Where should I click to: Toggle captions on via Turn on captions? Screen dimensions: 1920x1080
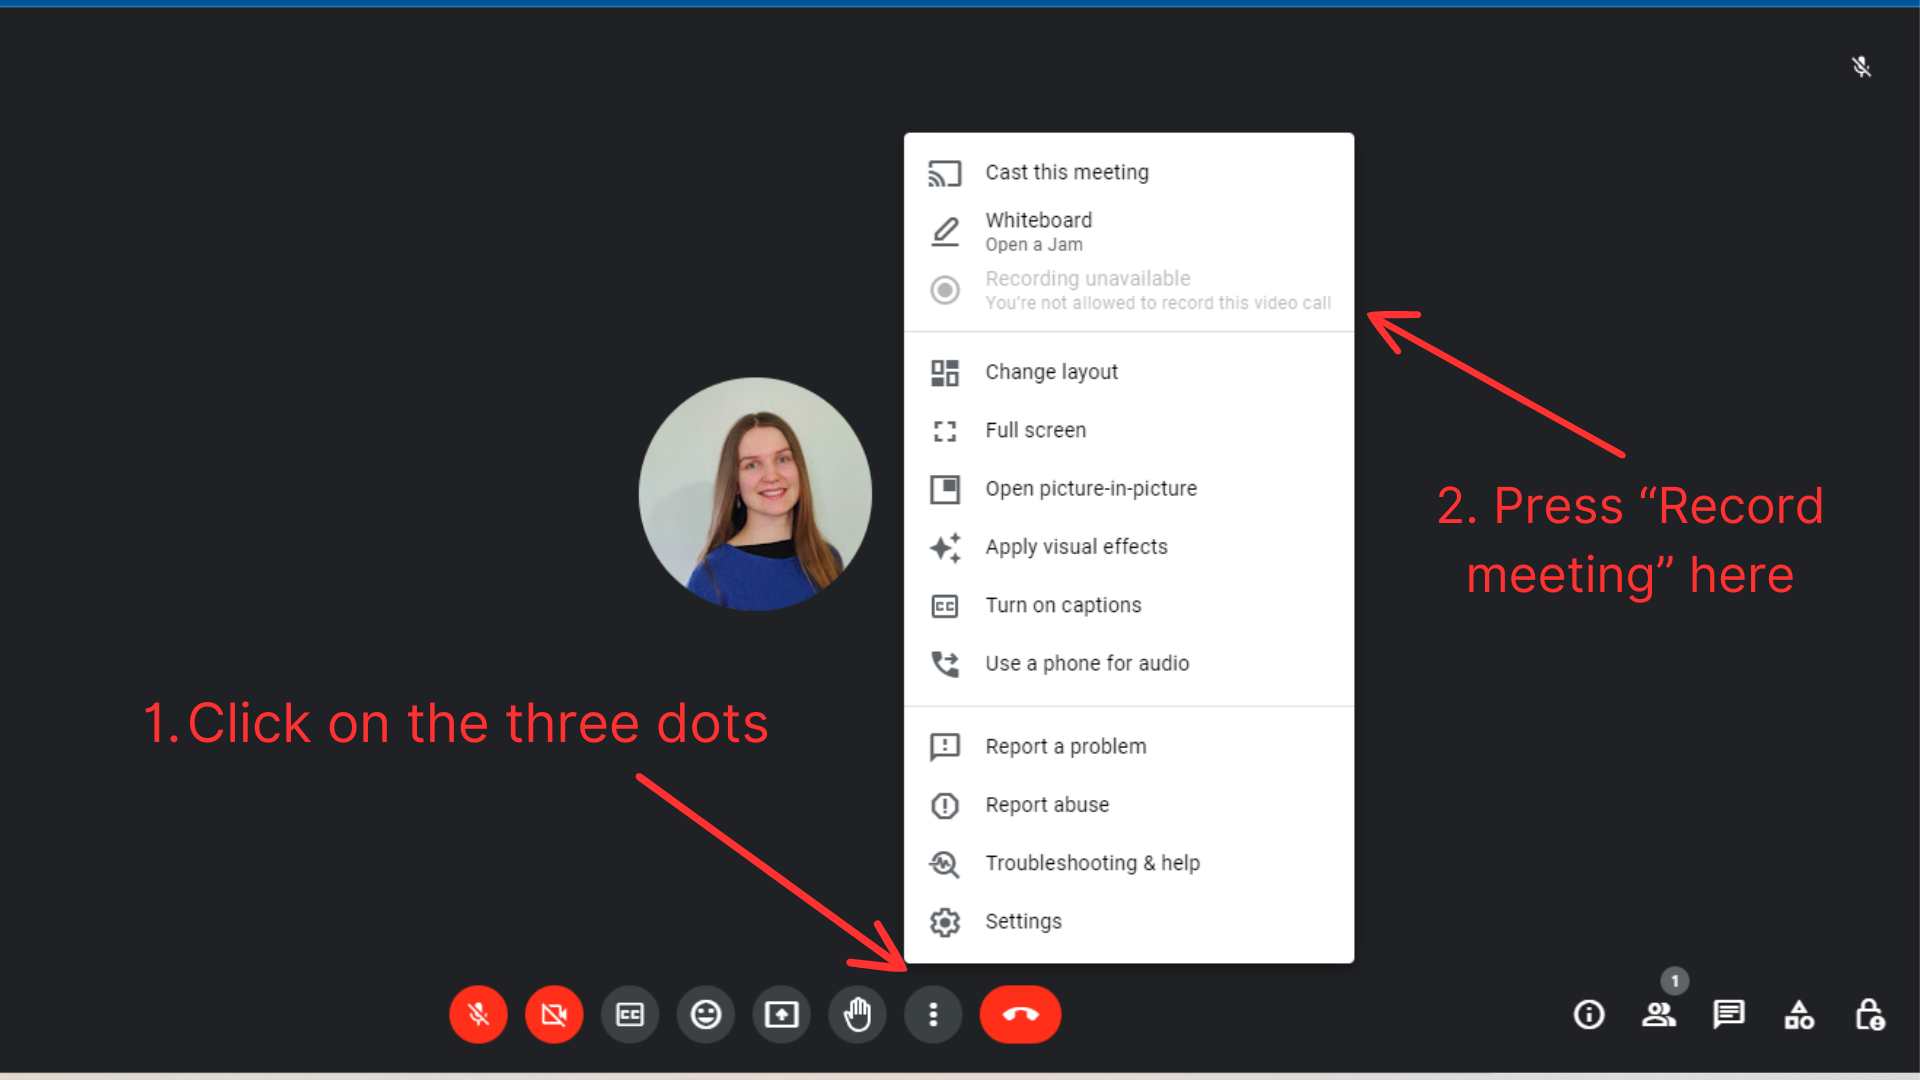click(1064, 604)
